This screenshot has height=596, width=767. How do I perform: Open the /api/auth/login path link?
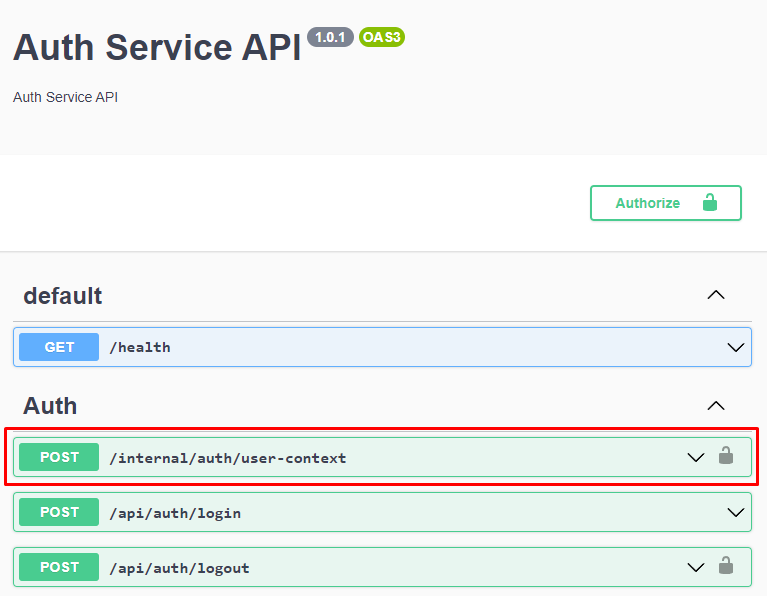pos(175,513)
